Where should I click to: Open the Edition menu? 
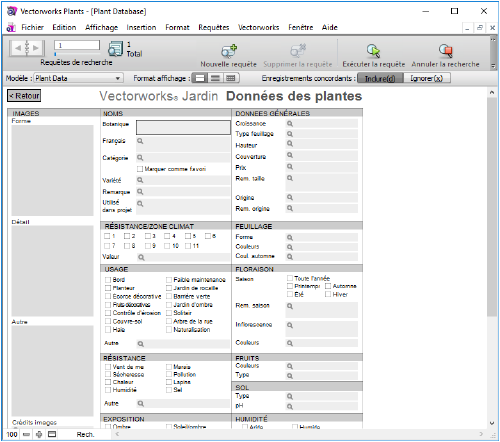(x=64, y=27)
